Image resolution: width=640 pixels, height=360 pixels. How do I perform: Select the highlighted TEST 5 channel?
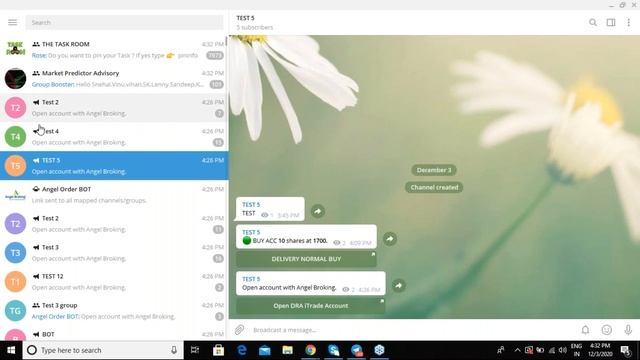coord(114,165)
